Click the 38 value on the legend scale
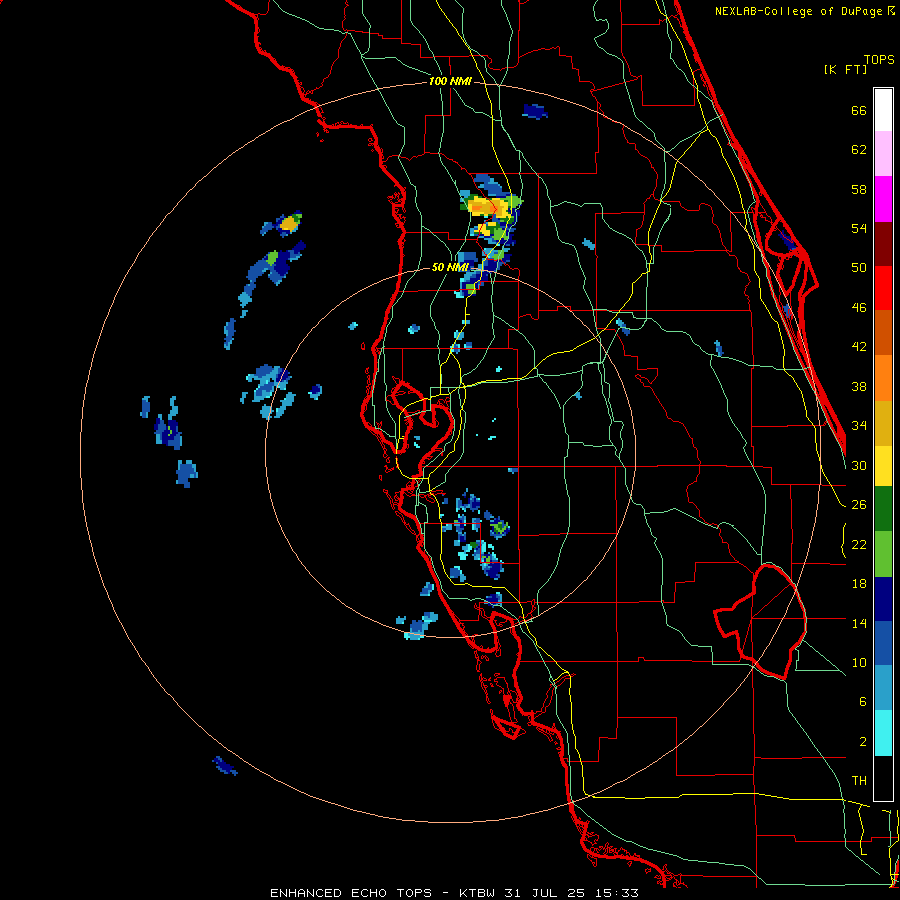Viewport: 900px width, 900px height. click(859, 386)
